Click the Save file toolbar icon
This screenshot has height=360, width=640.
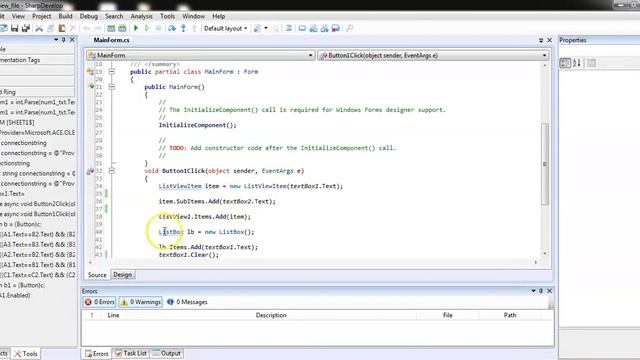15,28
